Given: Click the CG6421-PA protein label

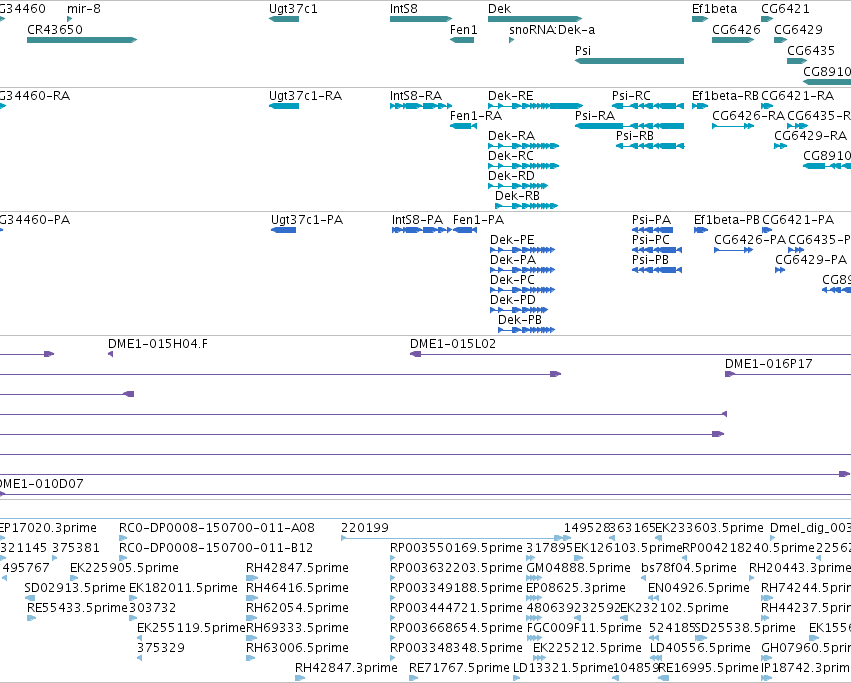Looking at the screenshot, I should tap(798, 220).
